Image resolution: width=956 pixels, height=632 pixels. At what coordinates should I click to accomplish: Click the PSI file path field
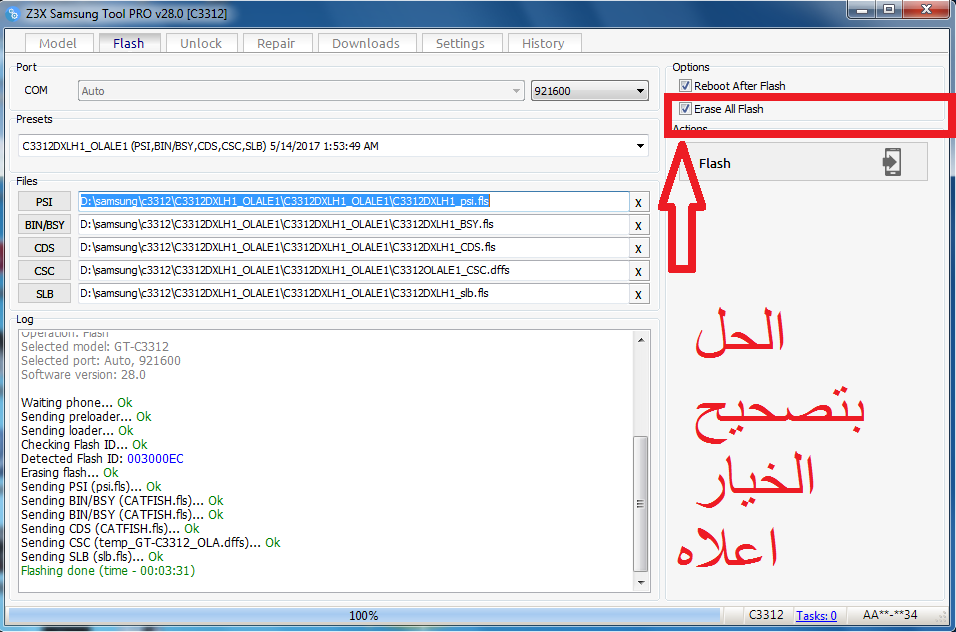click(354, 202)
